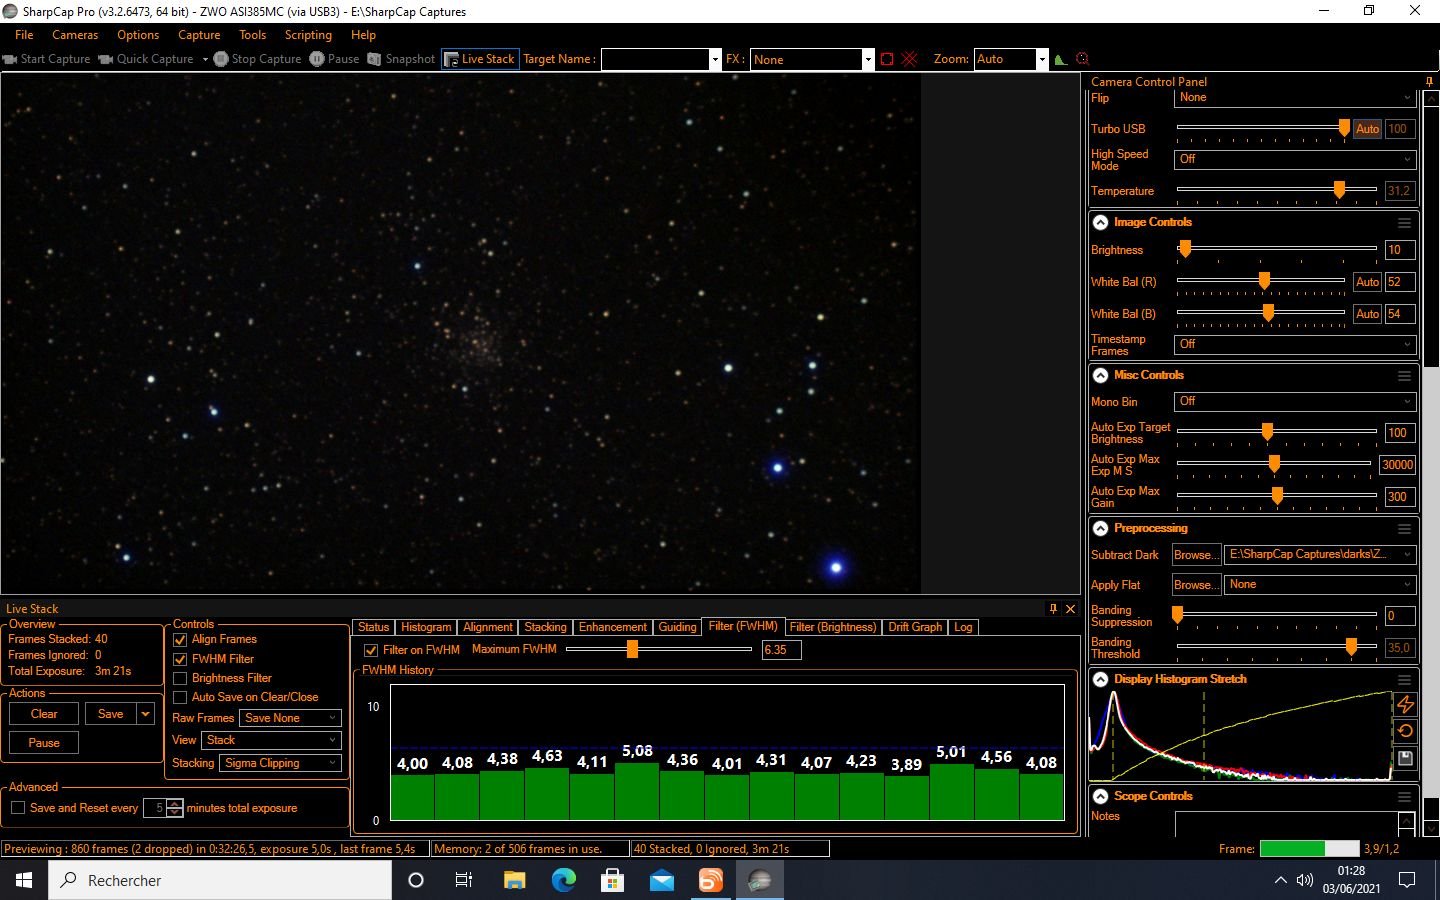Open the Preprocessing section hamburger menu
1440x900 pixels.
(1404, 529)
